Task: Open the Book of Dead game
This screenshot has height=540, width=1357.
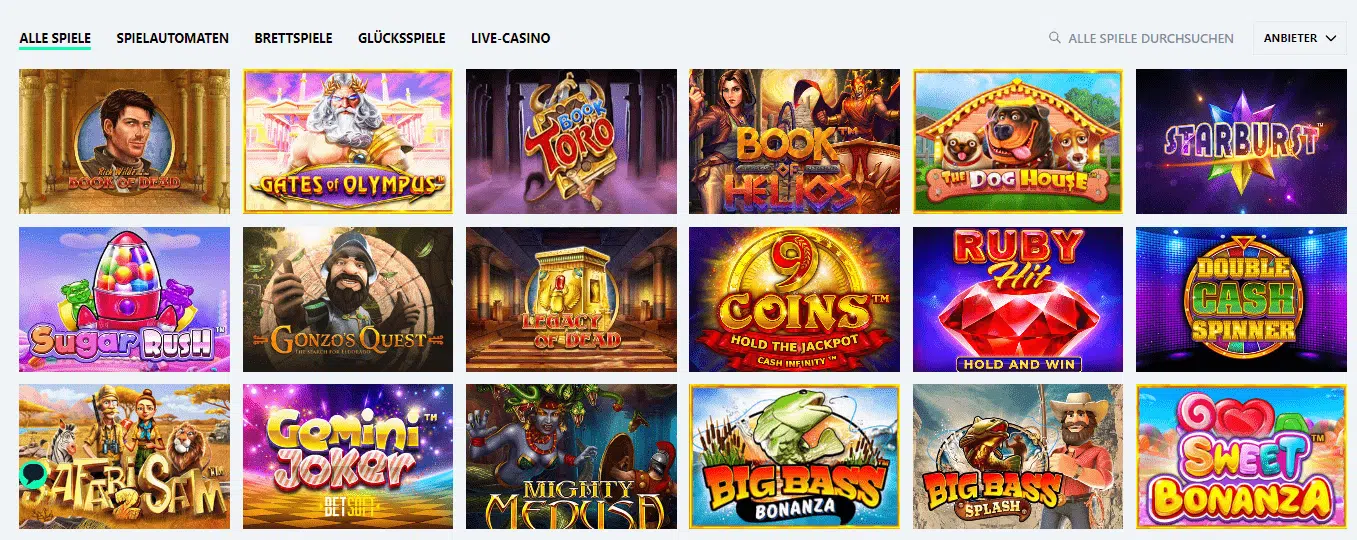Action: click(x=124, y=141)
